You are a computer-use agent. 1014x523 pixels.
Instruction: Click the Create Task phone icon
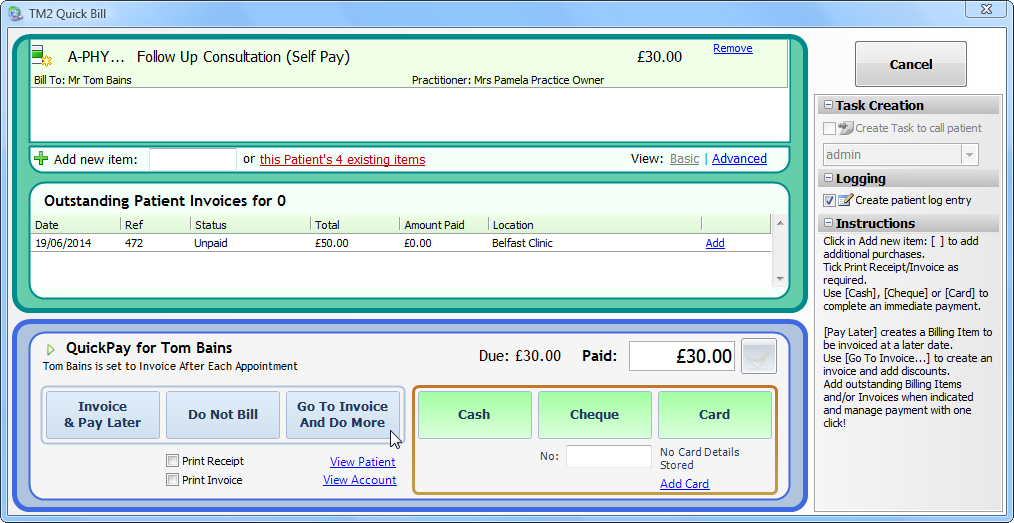point(846,128)
